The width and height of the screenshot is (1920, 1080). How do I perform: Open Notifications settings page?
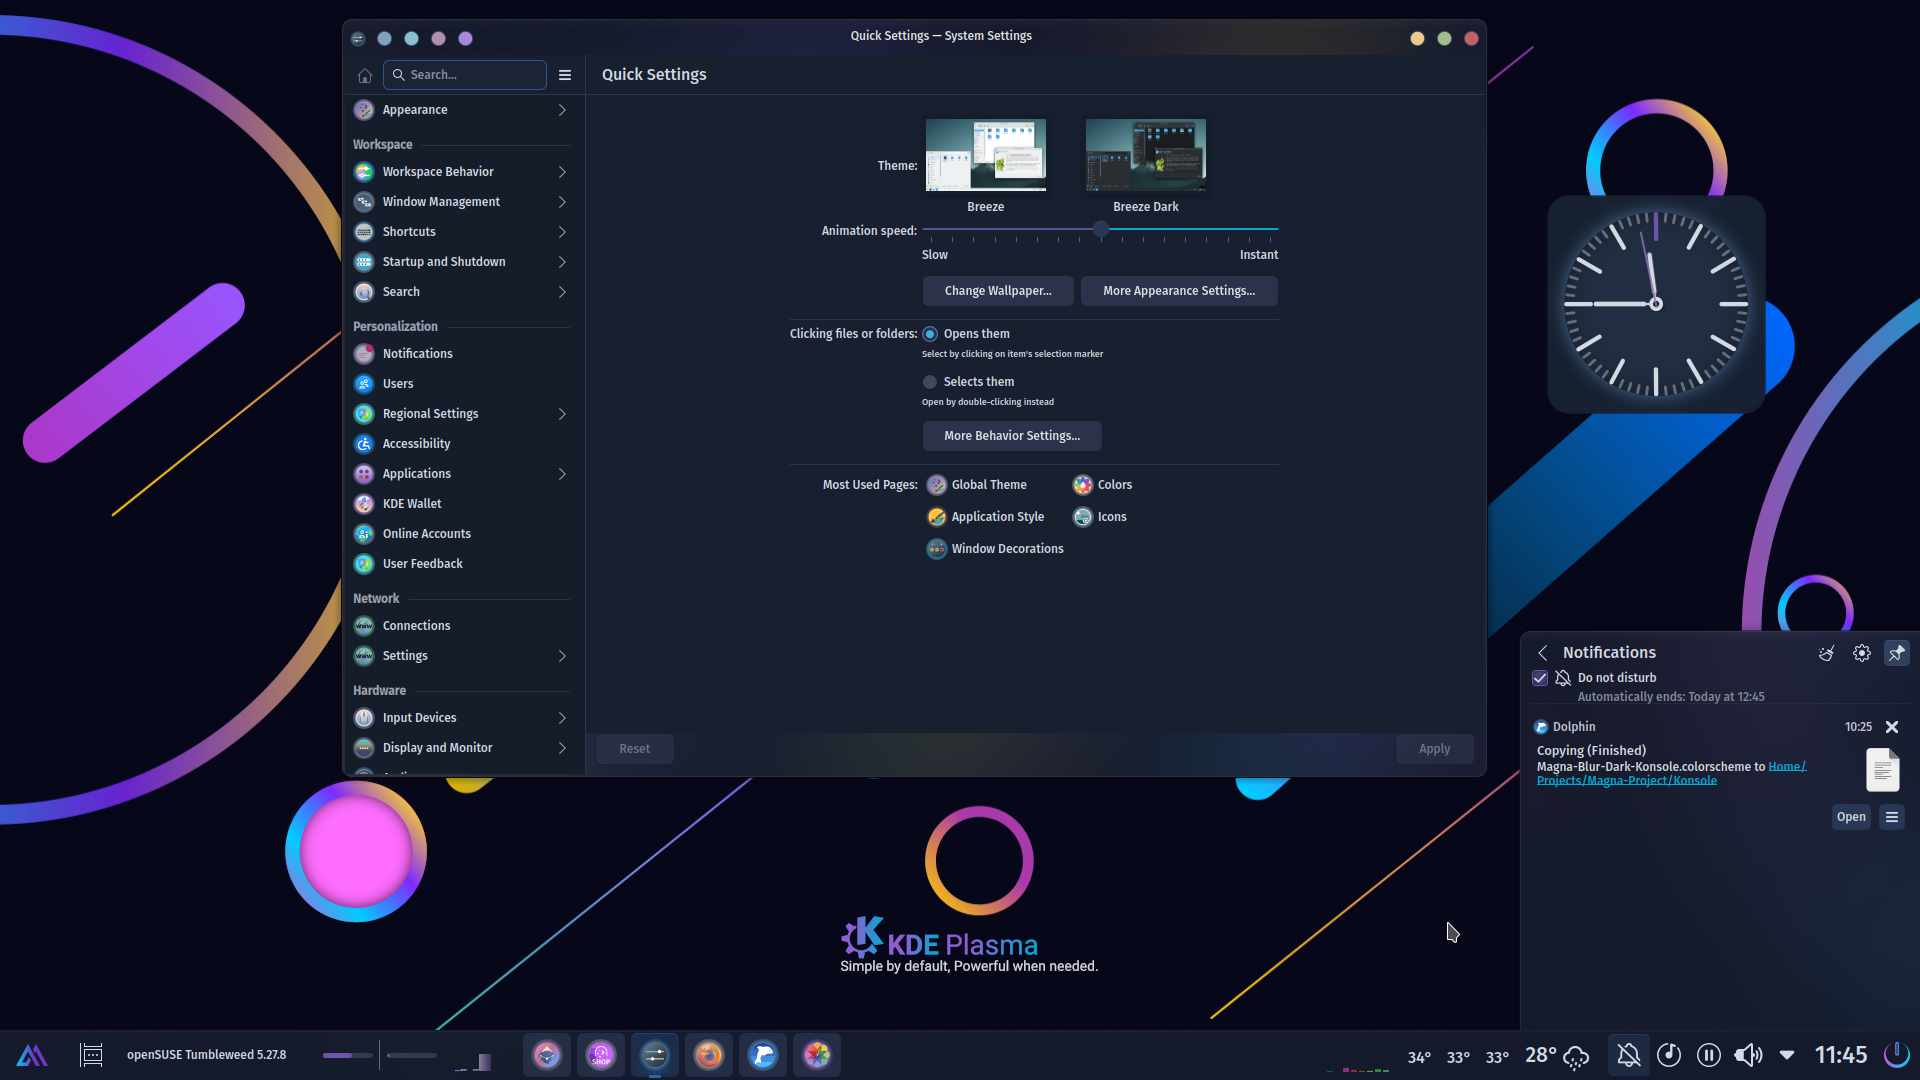(461, 354)
